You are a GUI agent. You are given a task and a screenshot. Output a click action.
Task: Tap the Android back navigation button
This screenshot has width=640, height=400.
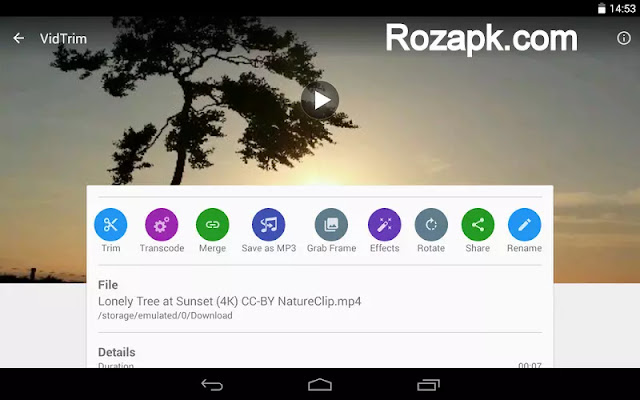[x=212, y=384]
